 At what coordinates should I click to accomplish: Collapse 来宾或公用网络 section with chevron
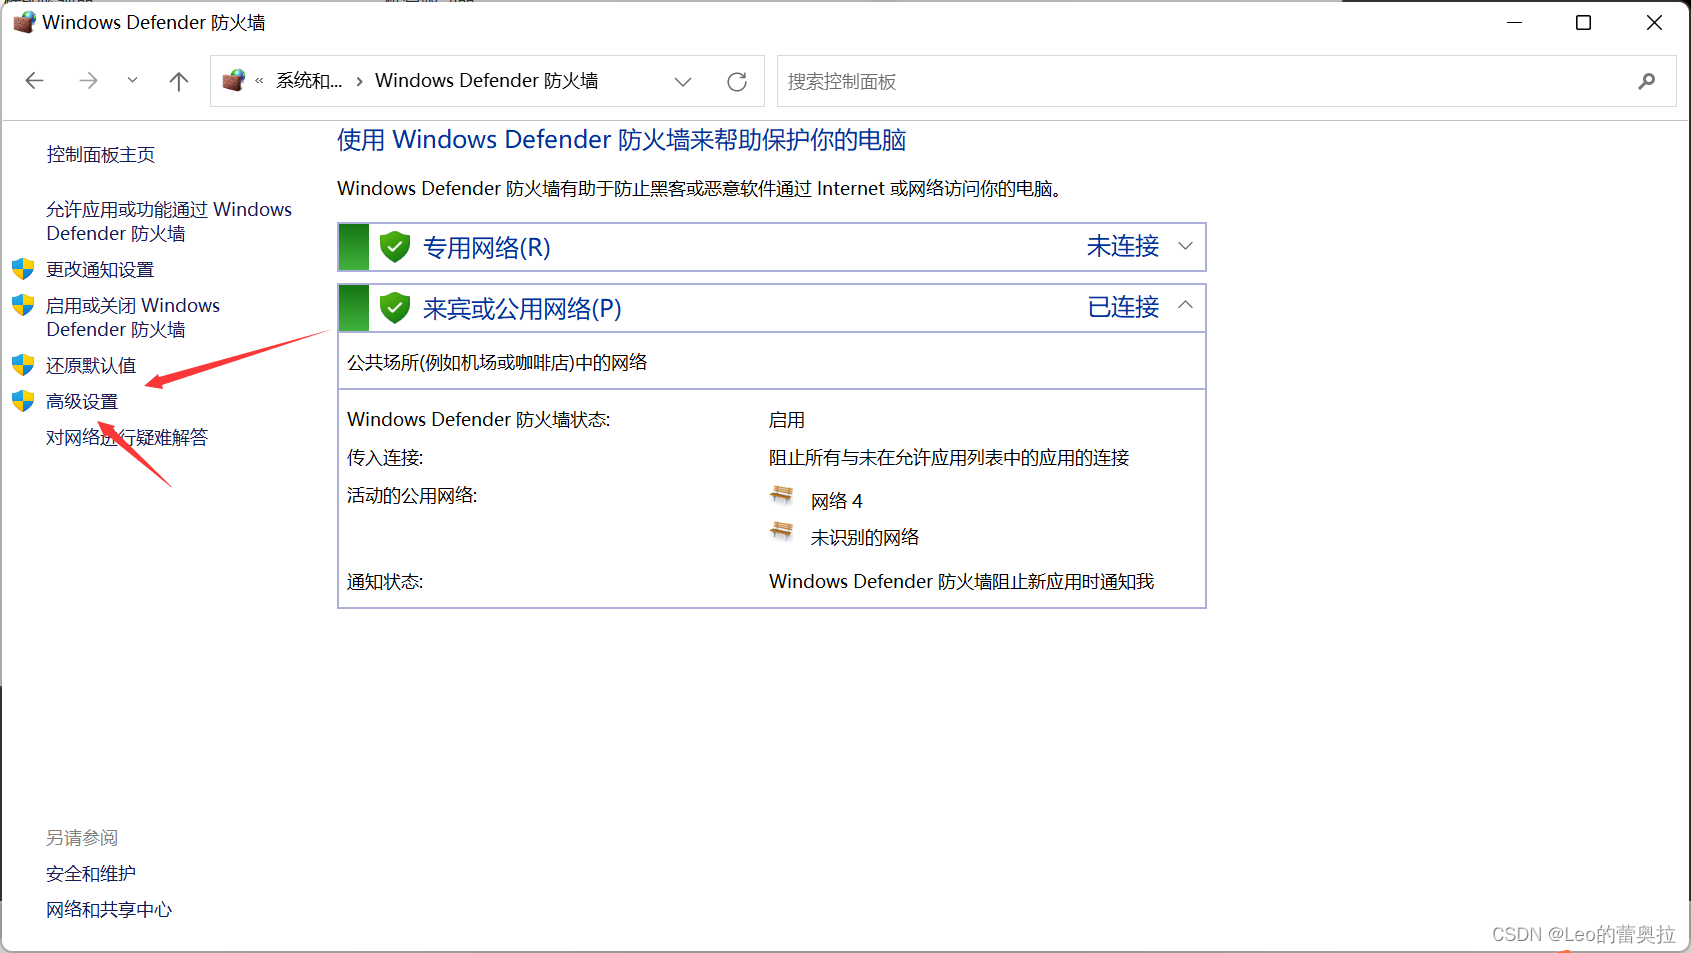[1185, 305]
